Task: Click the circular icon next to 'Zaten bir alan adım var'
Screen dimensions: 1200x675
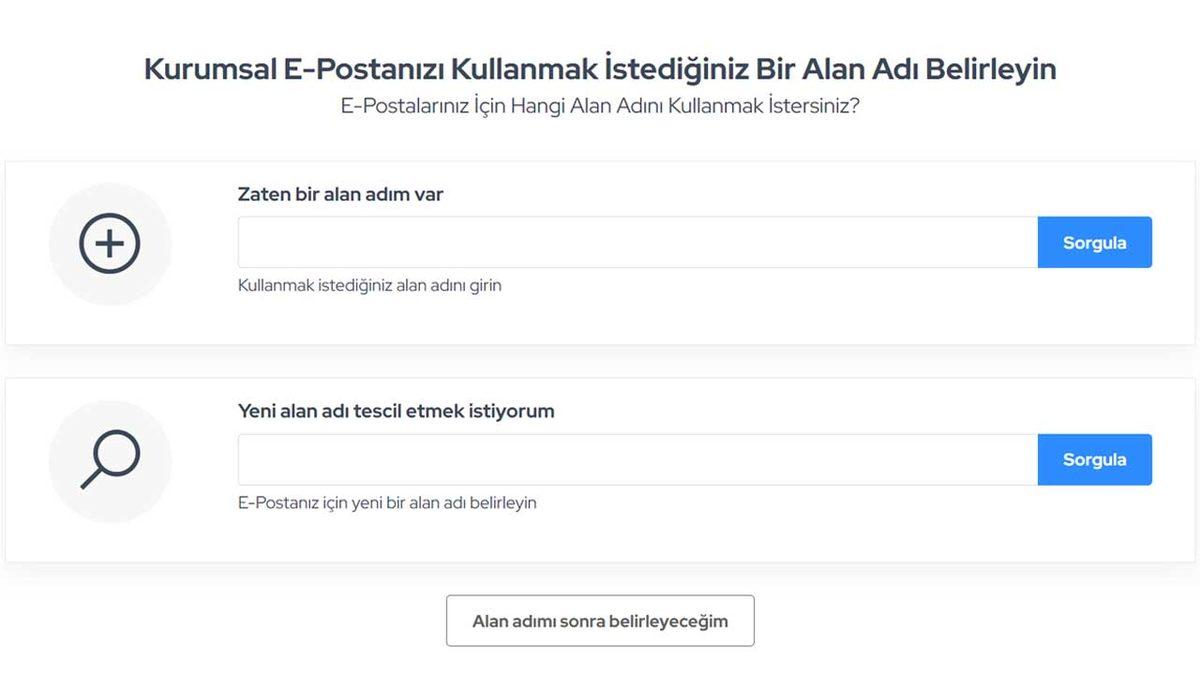Action: point(110,243)
